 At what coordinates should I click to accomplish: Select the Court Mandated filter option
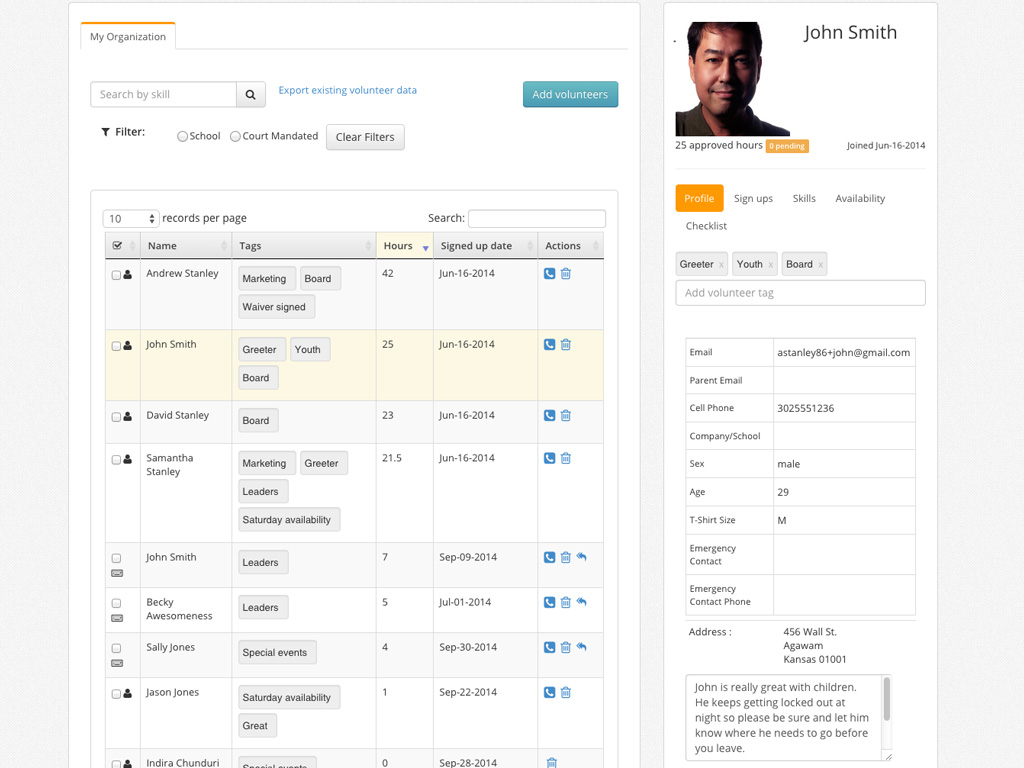235,137
